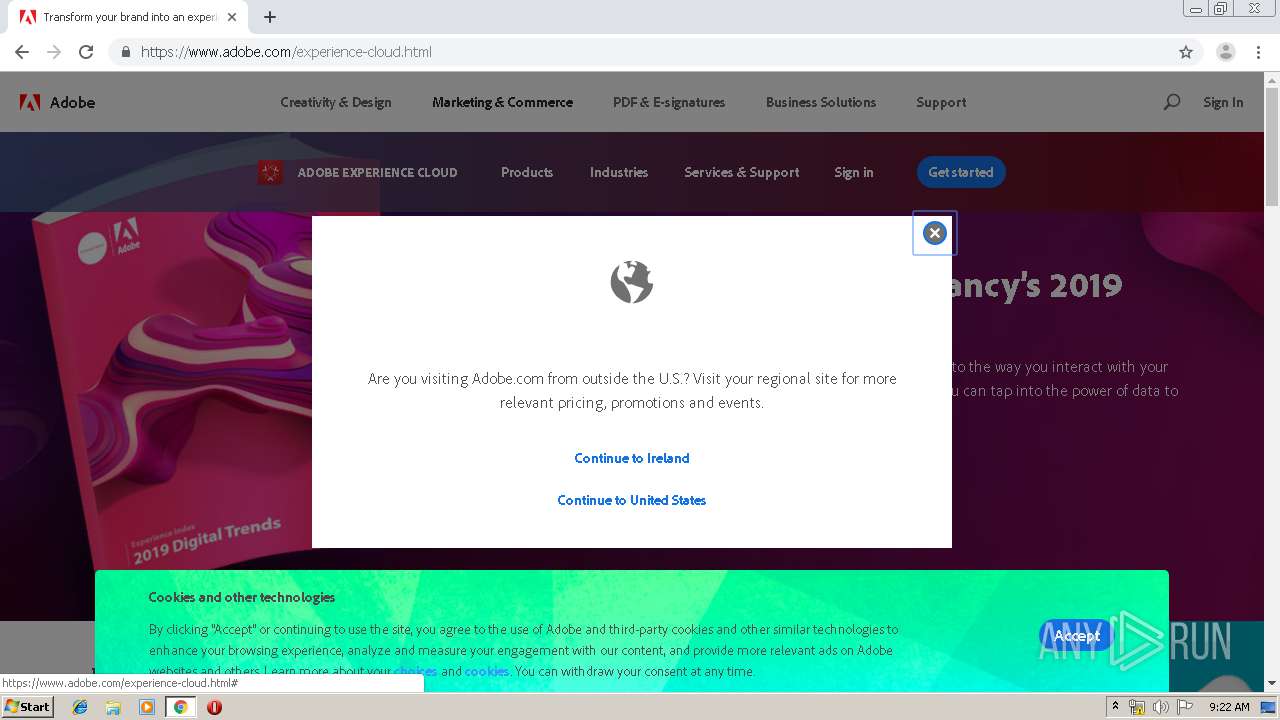The height and width of the screenshot is (720, 1280).
Task: Go back with browser back arrow
Action: pos(22,52)
